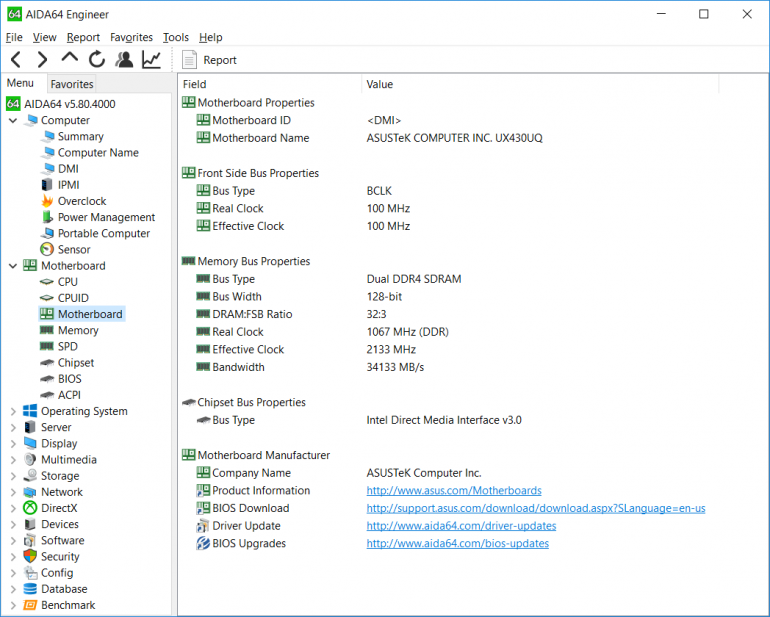The image size is (770, 617).
Task: Select the CPU tree item
Action: pyautogui.click(x=68, y=282)
